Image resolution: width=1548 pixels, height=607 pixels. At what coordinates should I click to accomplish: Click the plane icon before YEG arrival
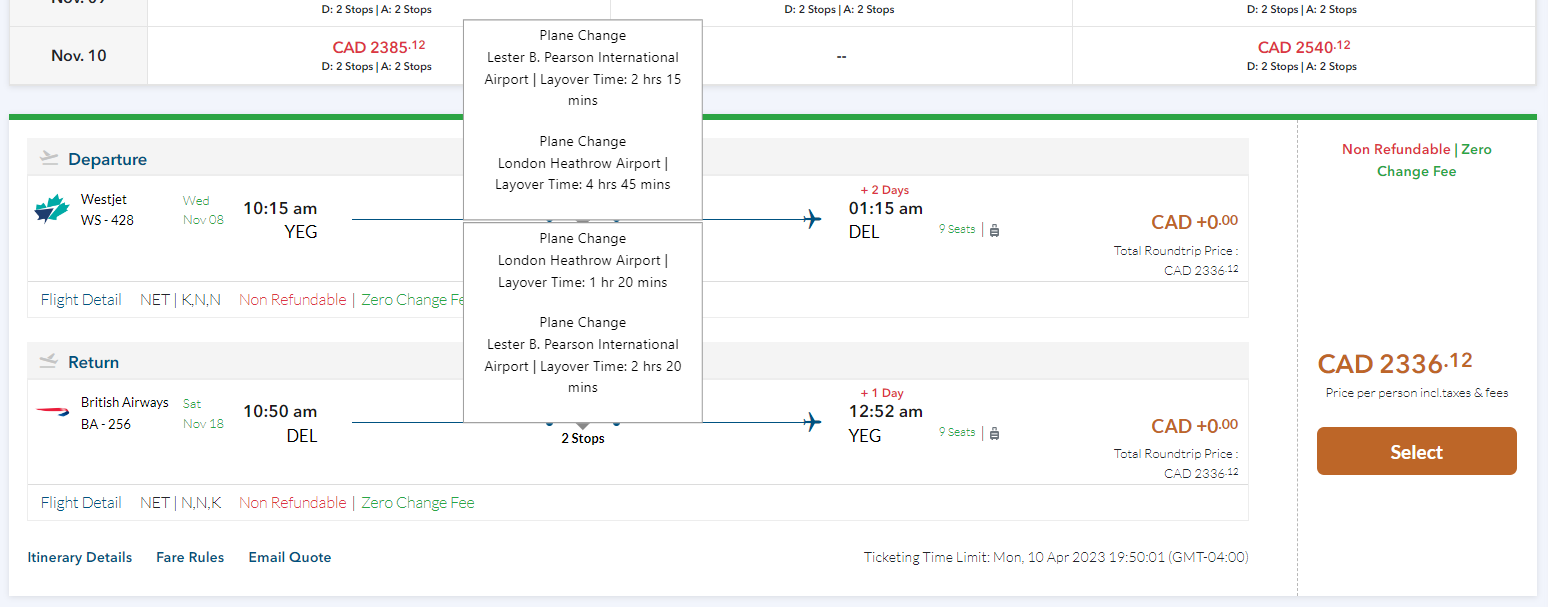click(x=812, y=422)
